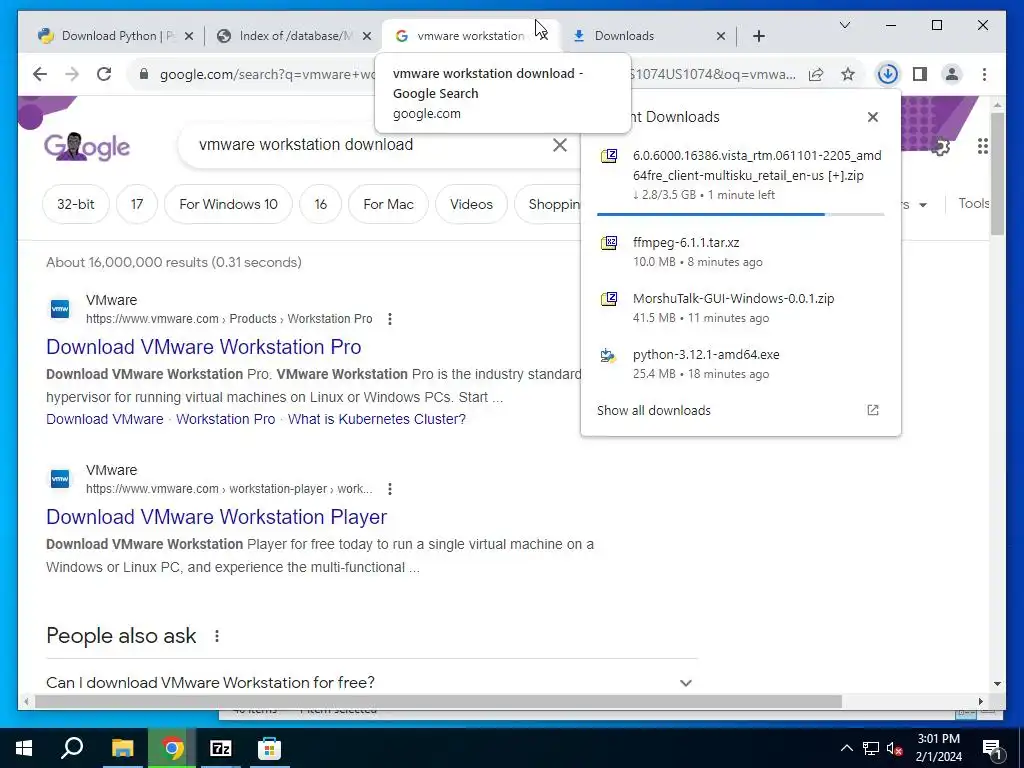The width and height of the screenshot is (1024, 768).
Task: Close the Recent Downloads popup
Action: pos(872,117)
